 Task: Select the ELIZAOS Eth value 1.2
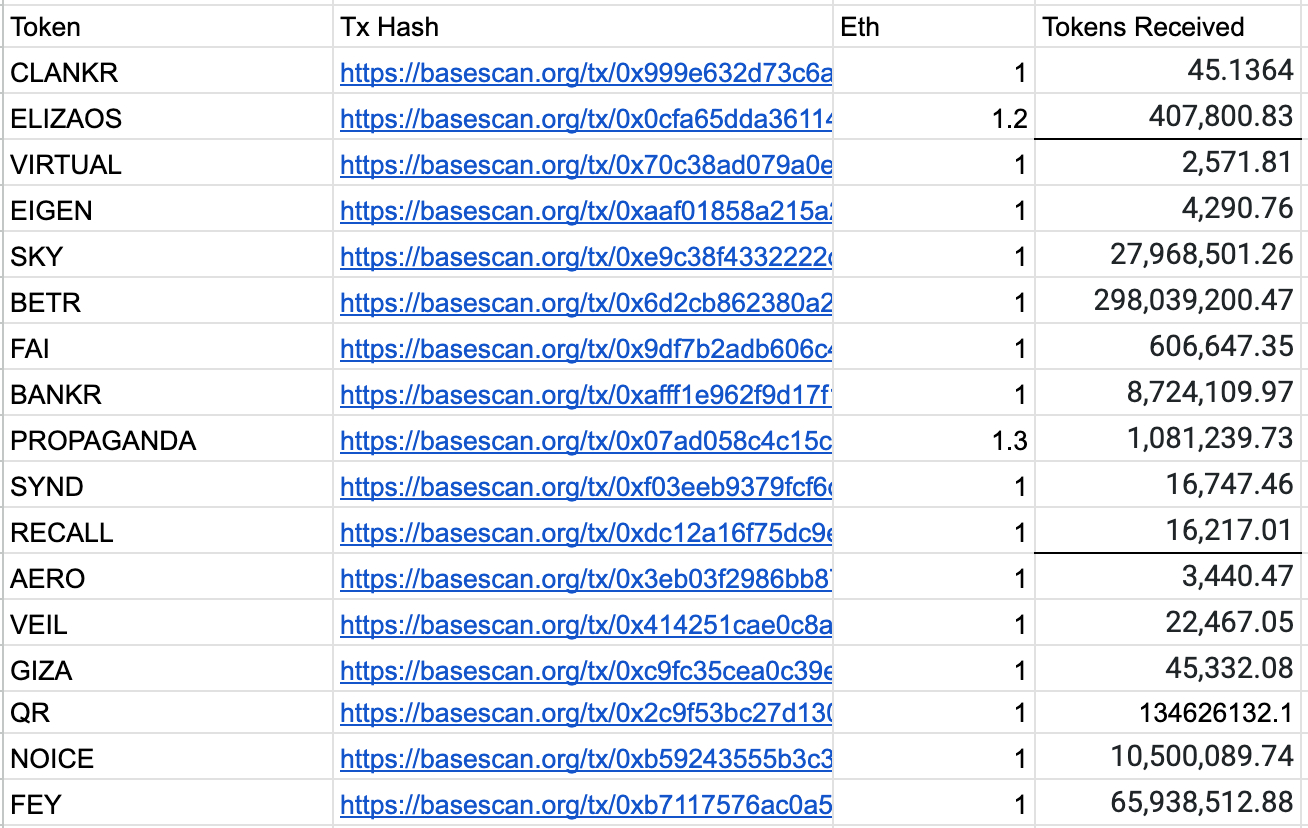tap(934, 118)
